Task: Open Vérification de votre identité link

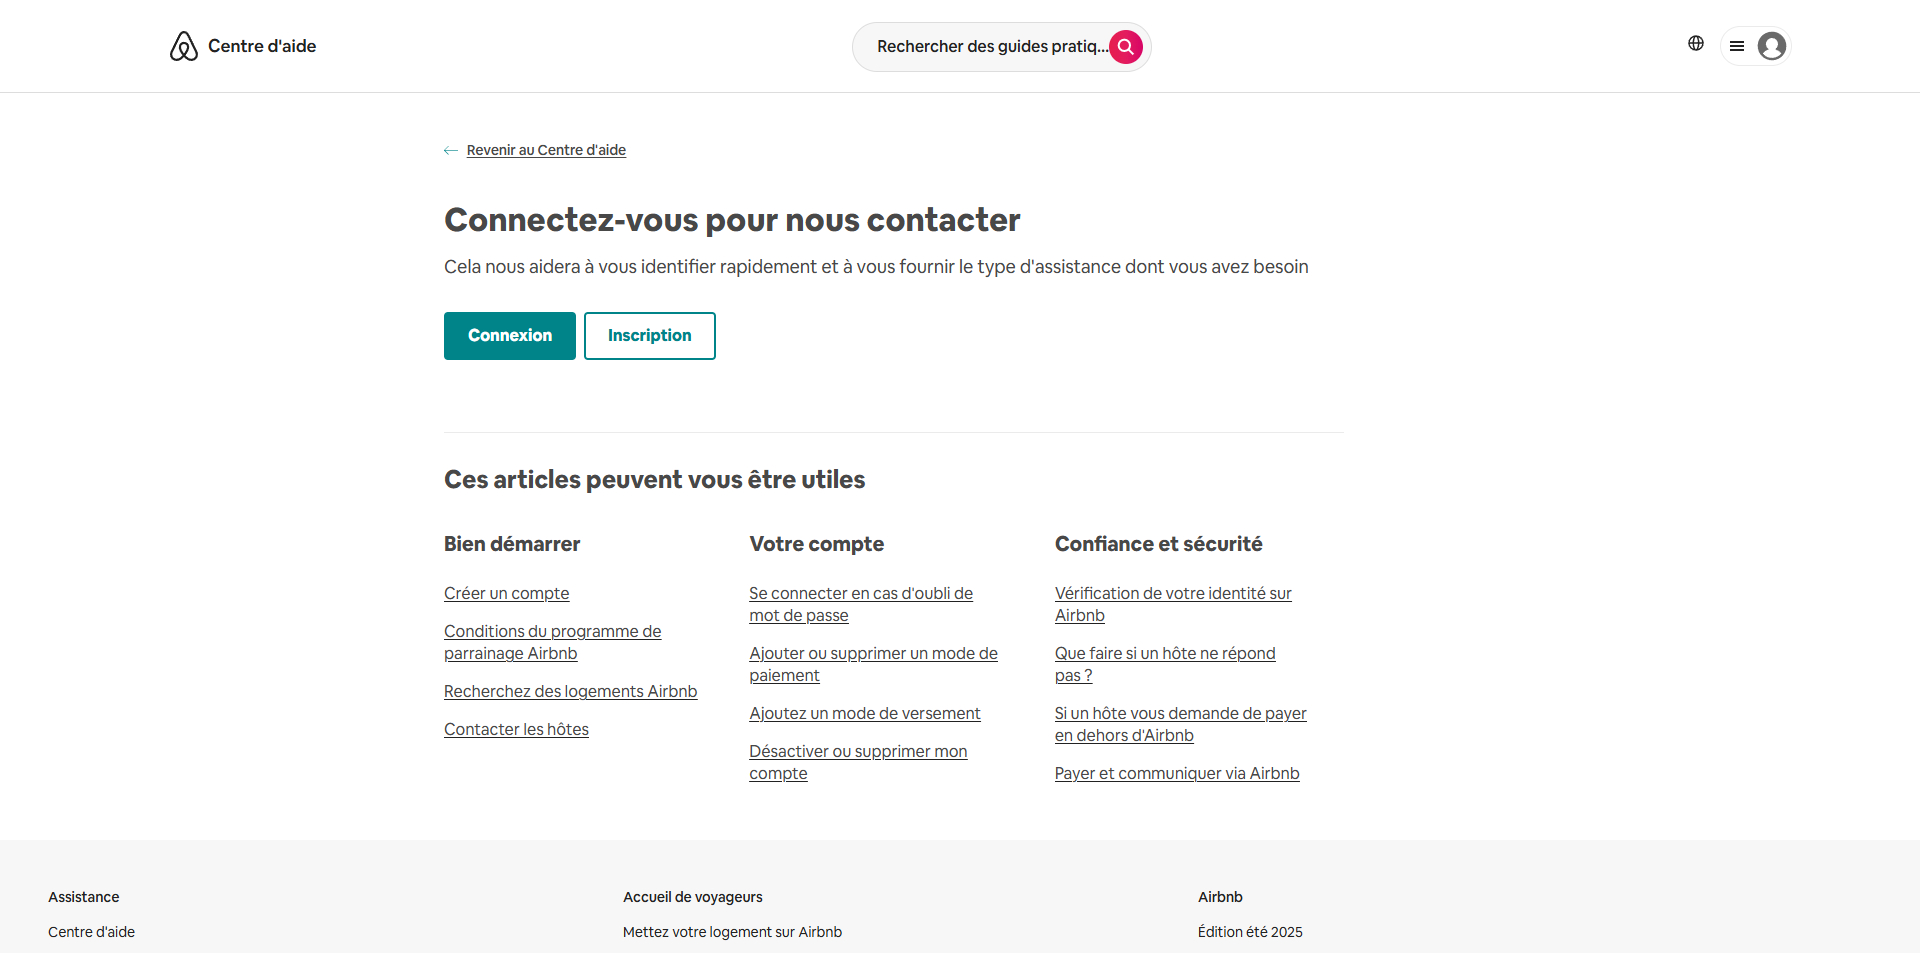Action: coord(1173,605)
